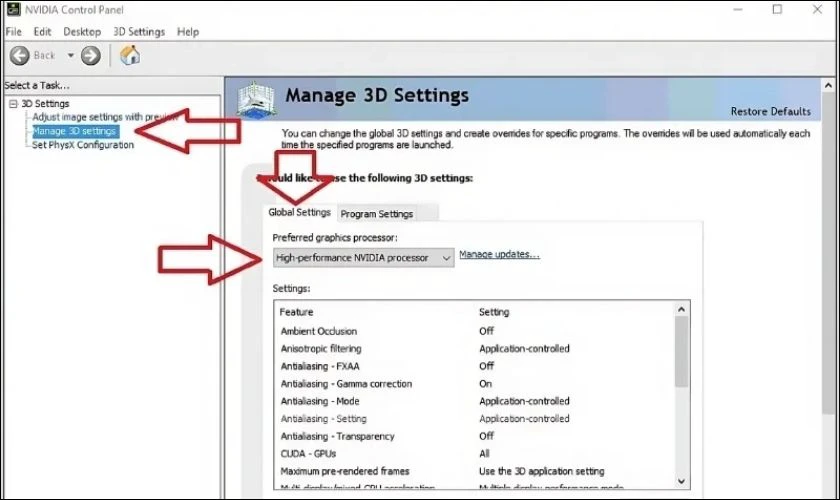Click Restore Defaults

coord(770,111)
